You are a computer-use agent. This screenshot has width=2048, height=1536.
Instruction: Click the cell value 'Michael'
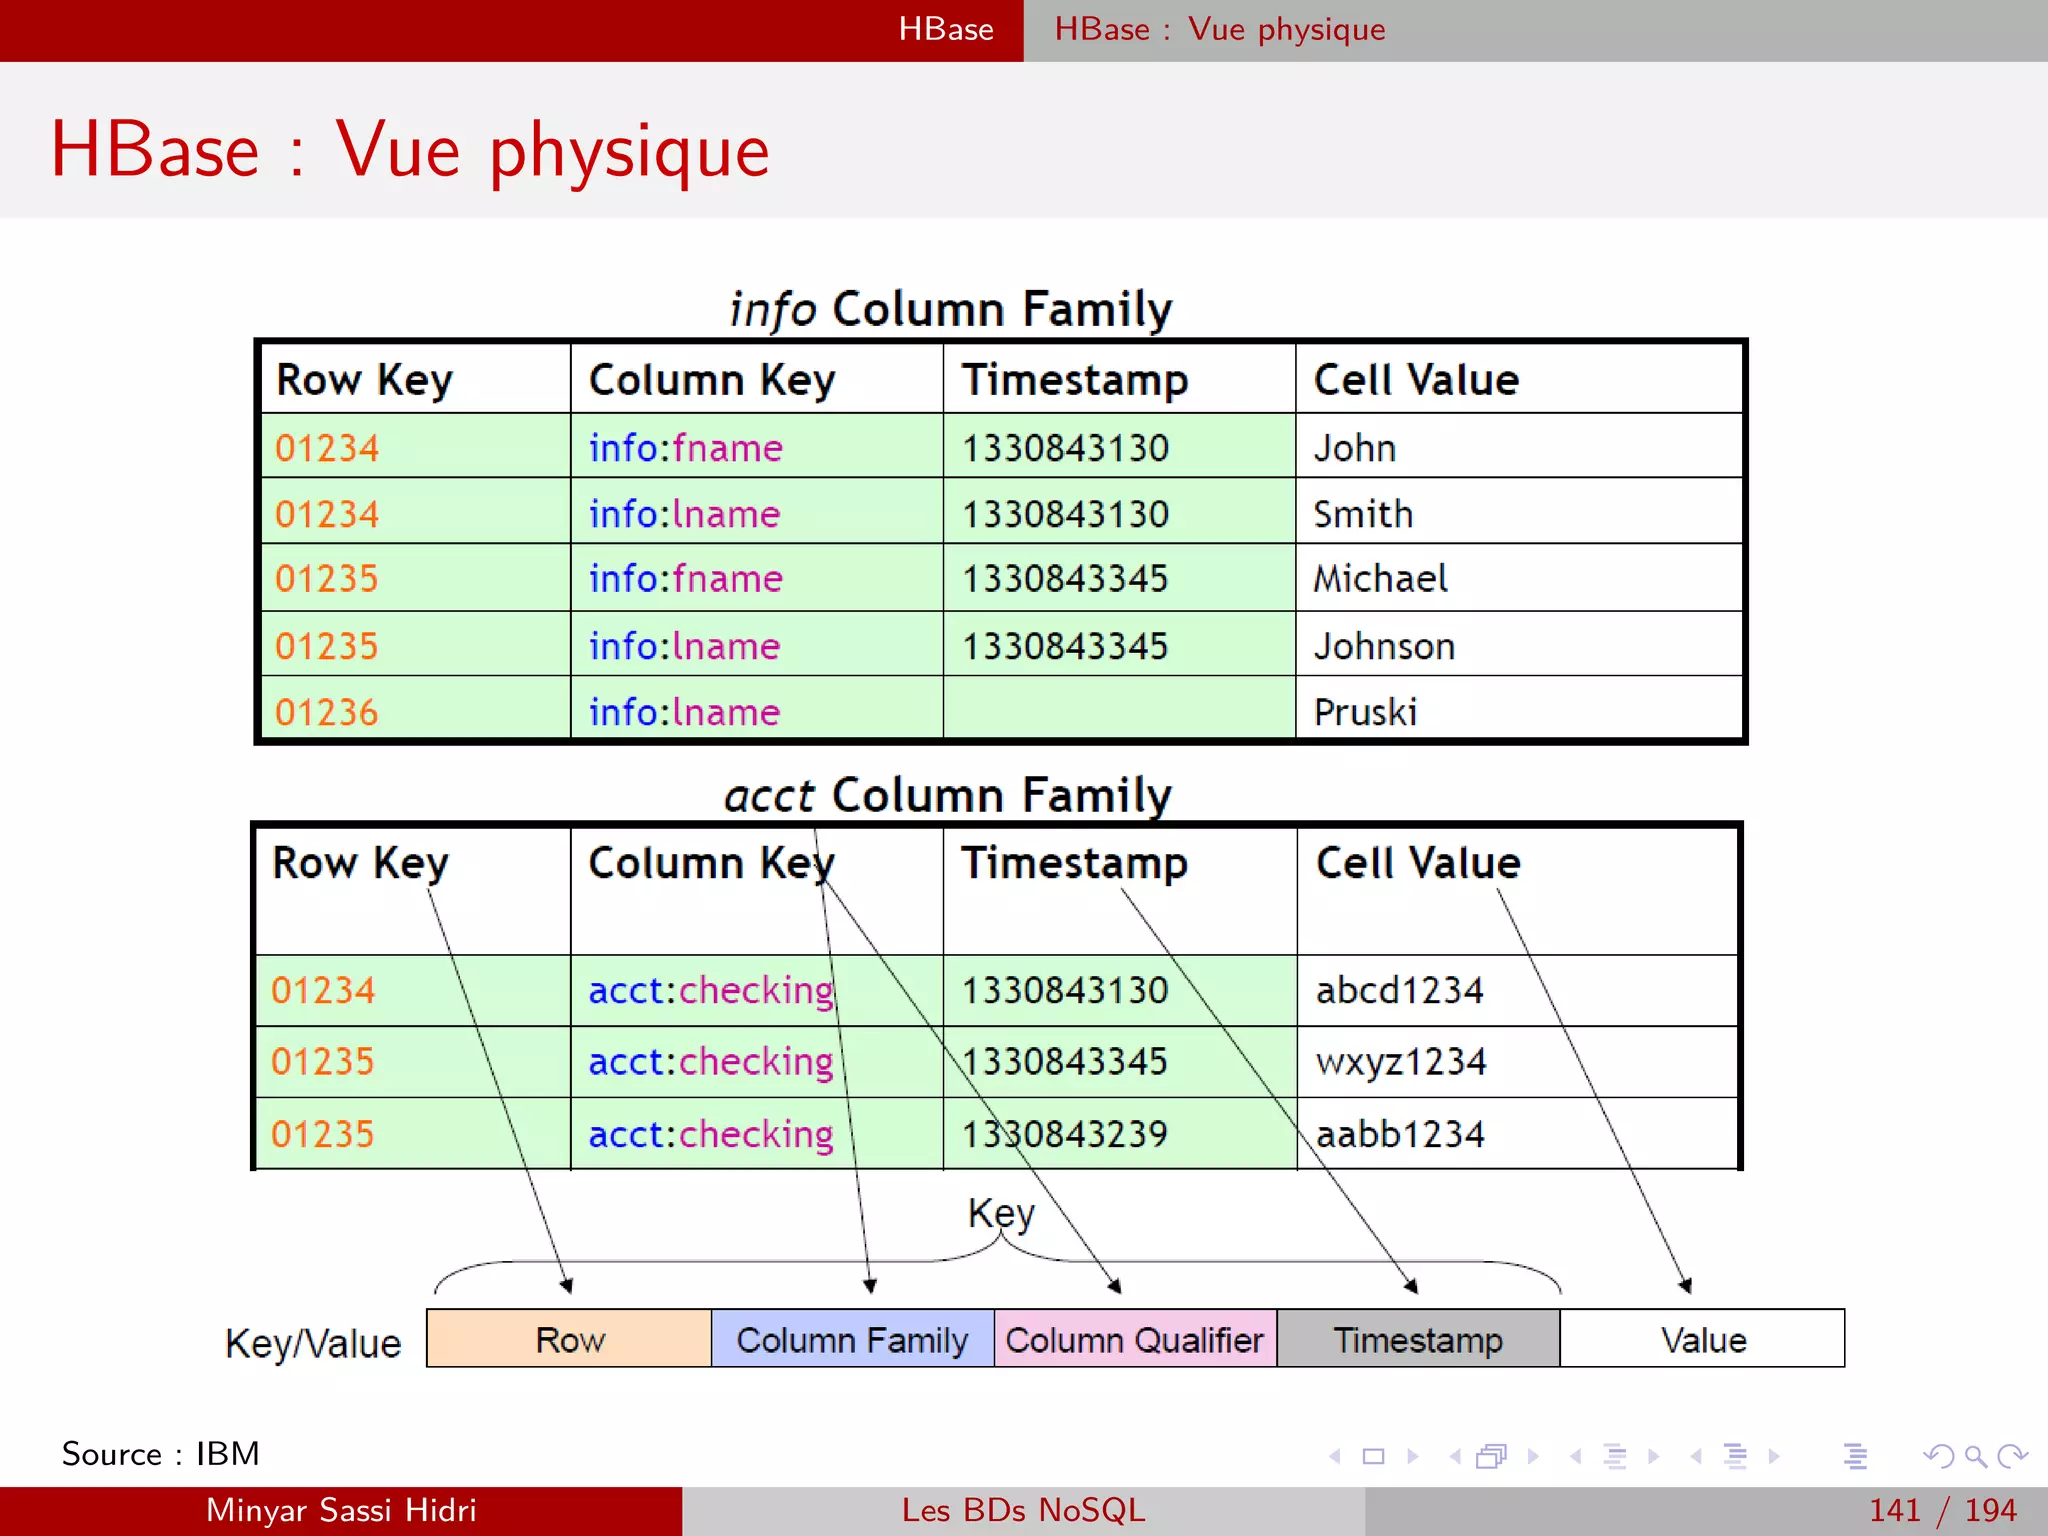pyautogui.click(x=1380, y=578)
